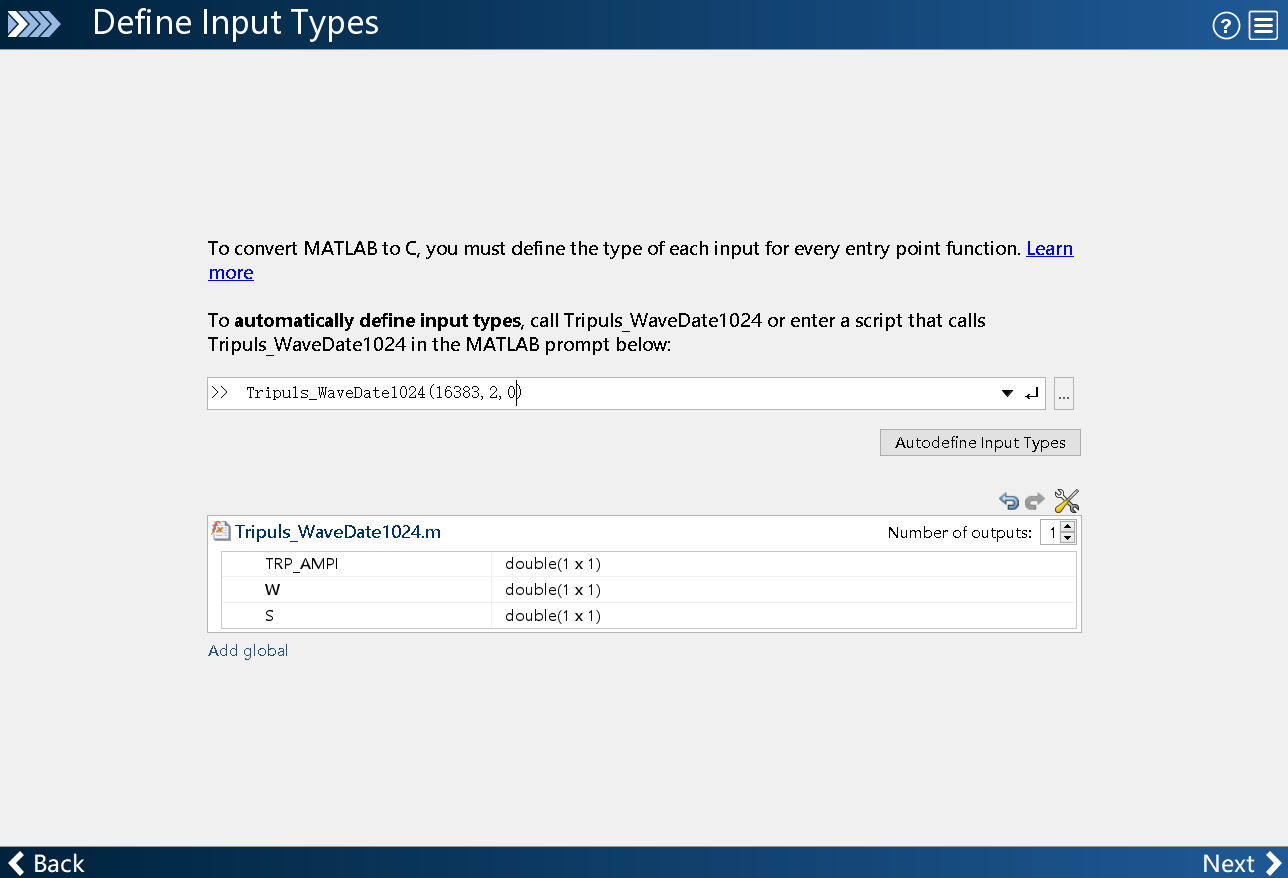
Task: Select the Tripuls_WaveDate1024.m file name
Action: click(338, 532)
